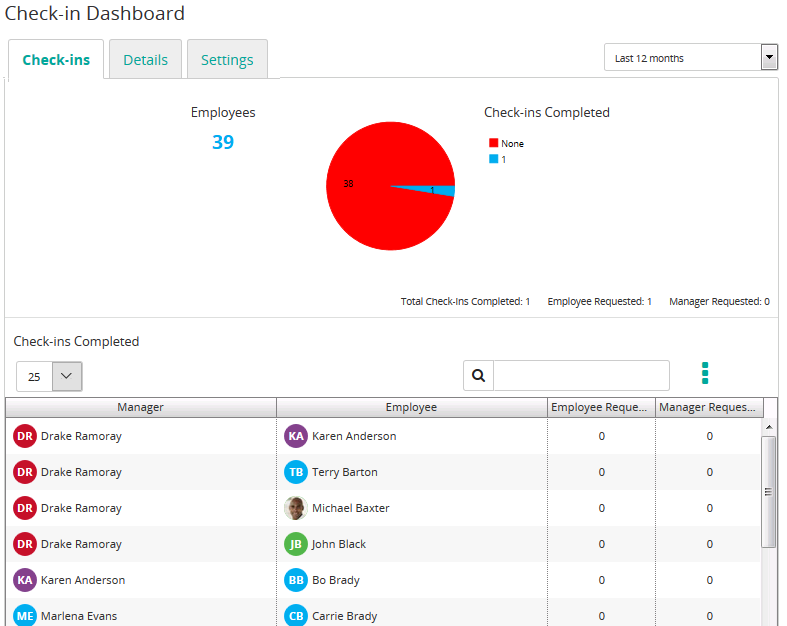Click Terry Barton's TB avatar
787x626 pixels.
[296, 472]
